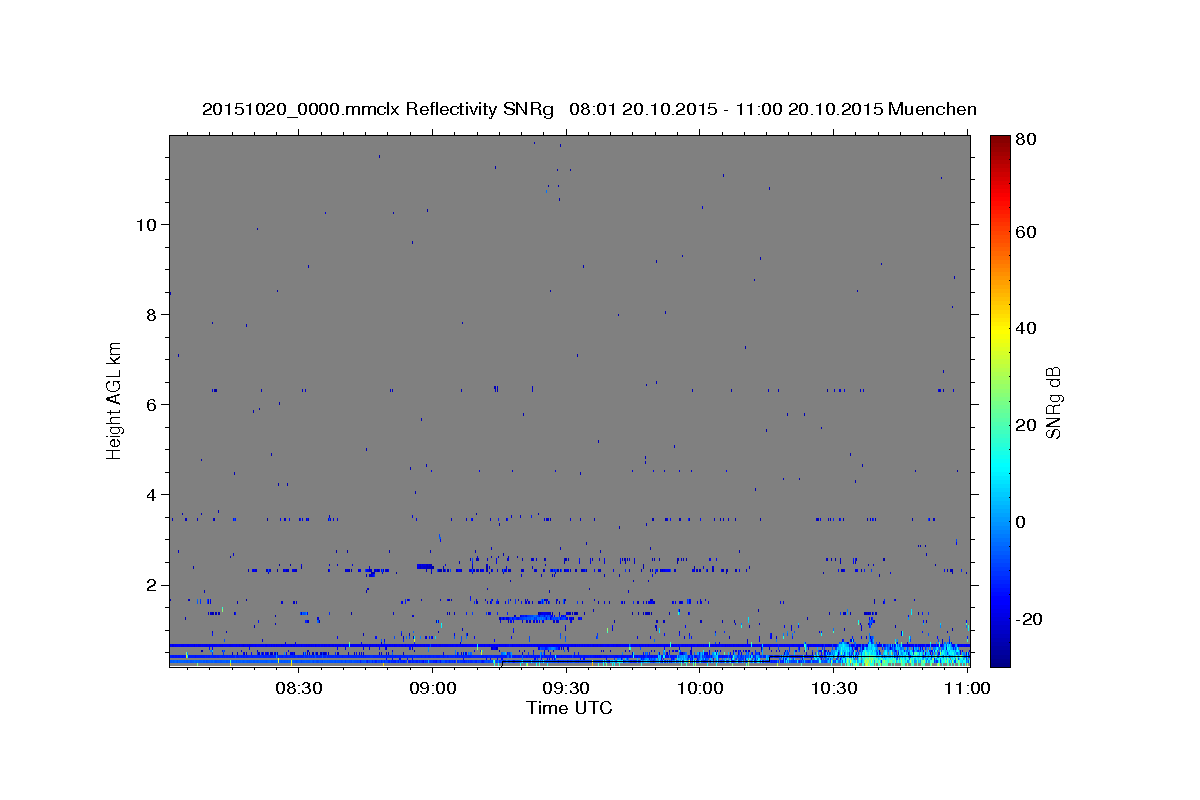Click the colorbar value 40

1025,328
